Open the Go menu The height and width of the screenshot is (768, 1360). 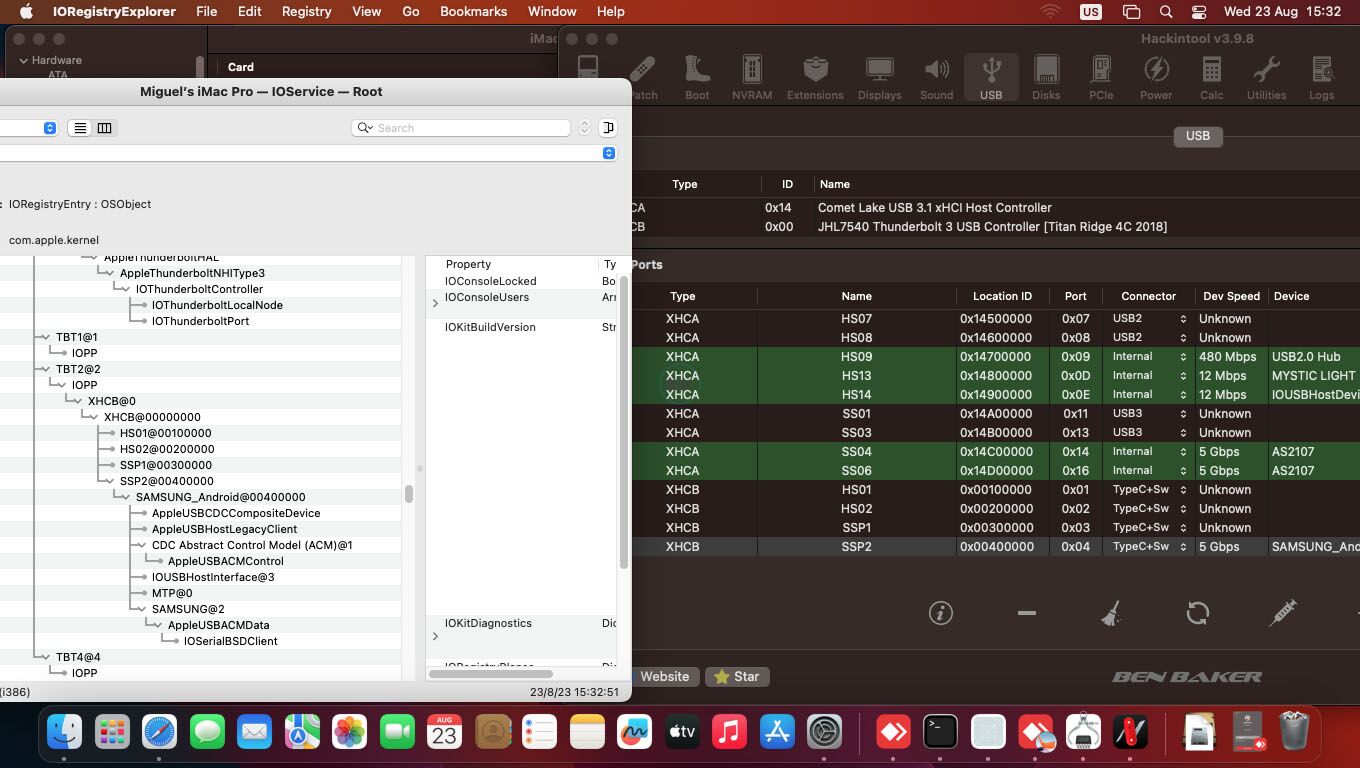(x=410, y=12)
